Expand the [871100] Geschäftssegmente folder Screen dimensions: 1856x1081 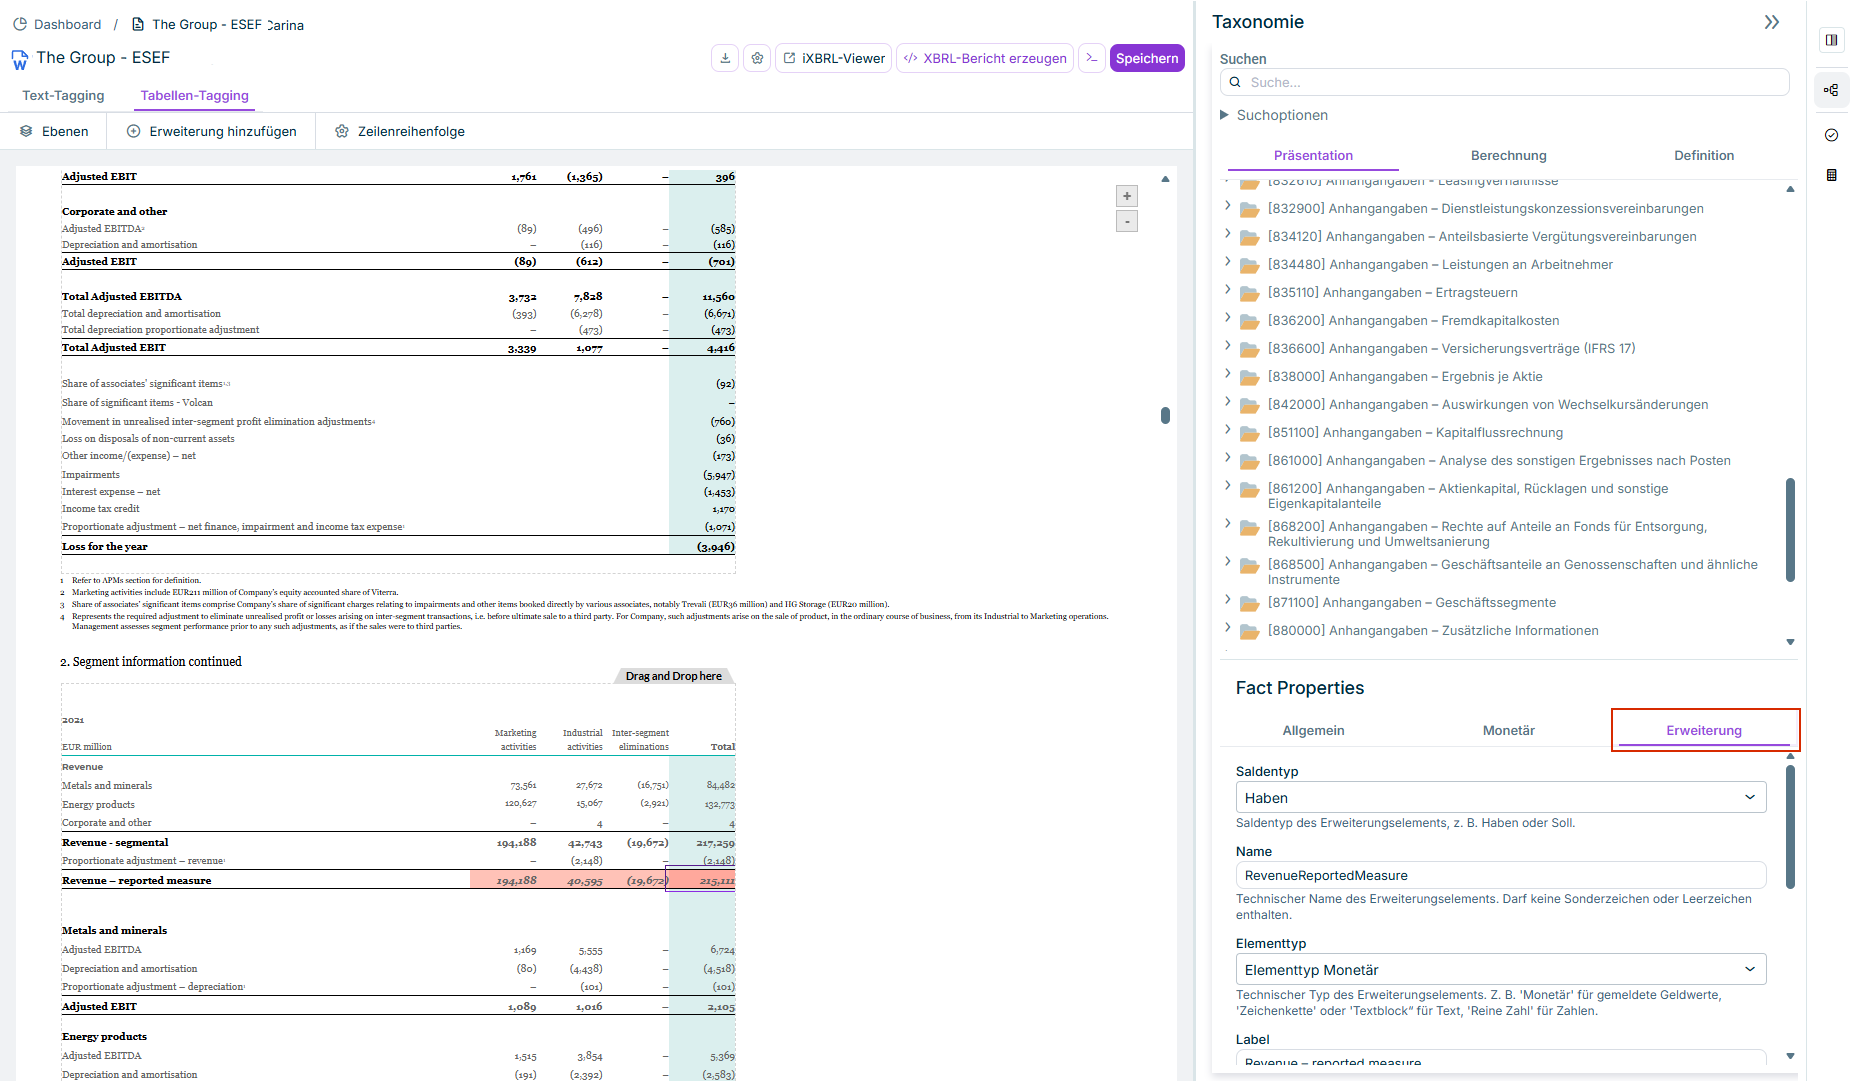1228,600
